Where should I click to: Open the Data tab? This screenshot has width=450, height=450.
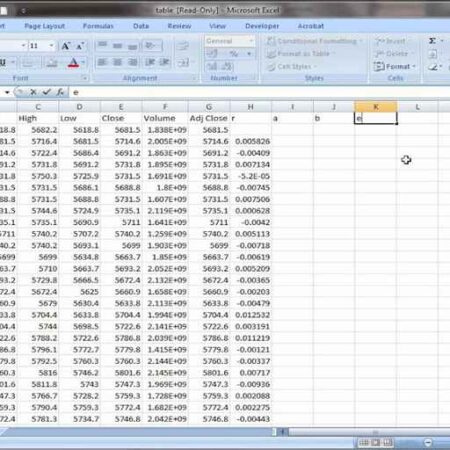coord(141,26)
